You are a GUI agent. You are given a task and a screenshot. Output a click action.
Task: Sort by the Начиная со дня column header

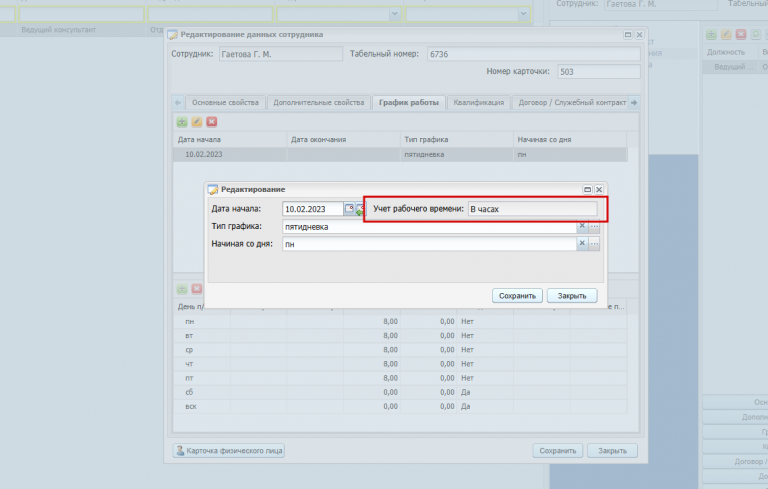[570, 140]
